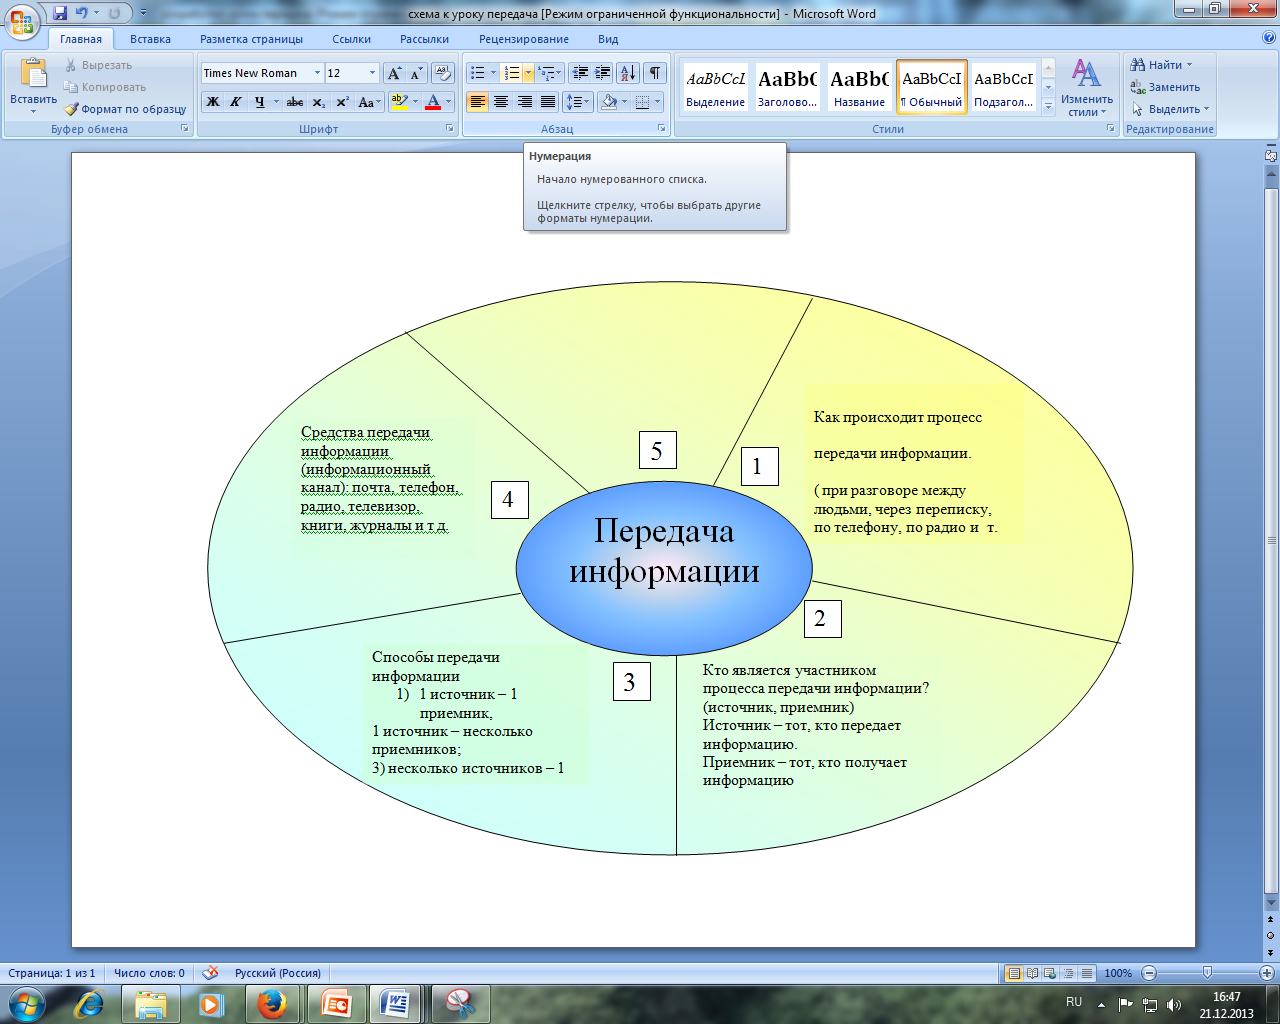Click Выделить (Select) button
This screenshot has height=1024, width=1280.
[1169, 109]
